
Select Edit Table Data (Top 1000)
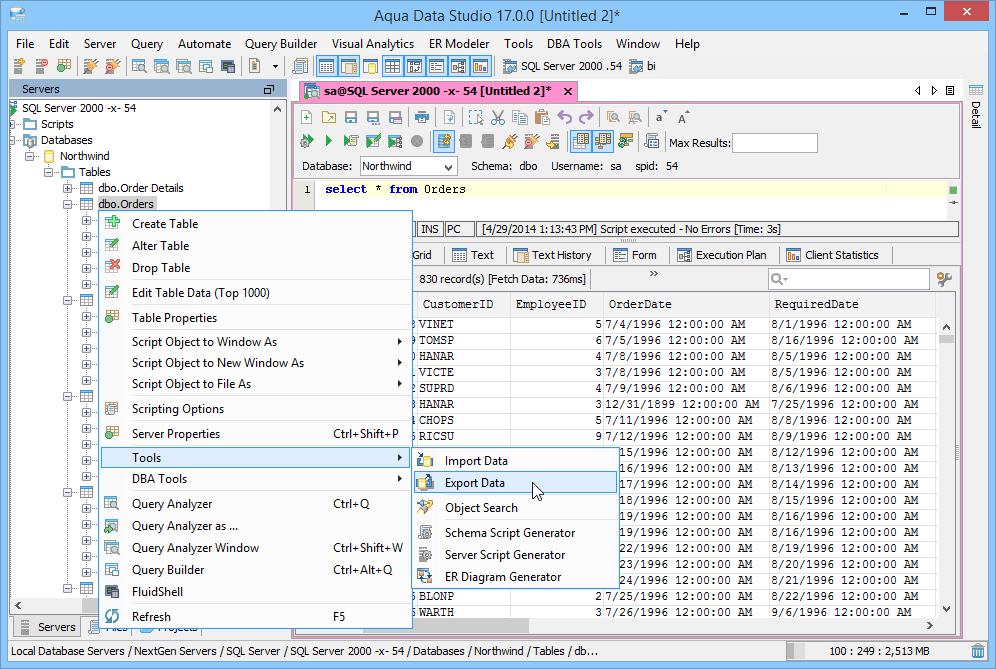(256, 292)
